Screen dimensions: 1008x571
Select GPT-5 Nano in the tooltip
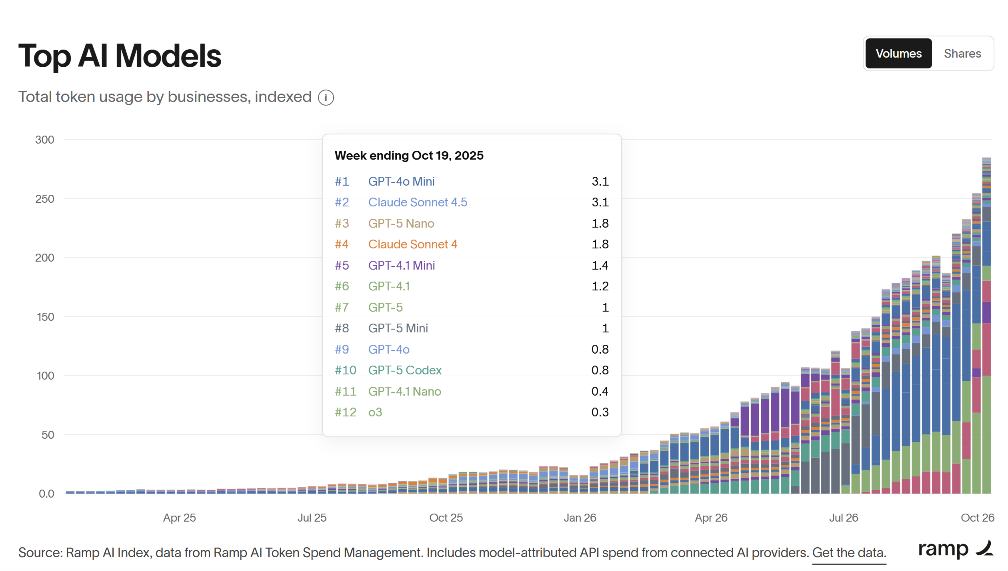[401, 223]
